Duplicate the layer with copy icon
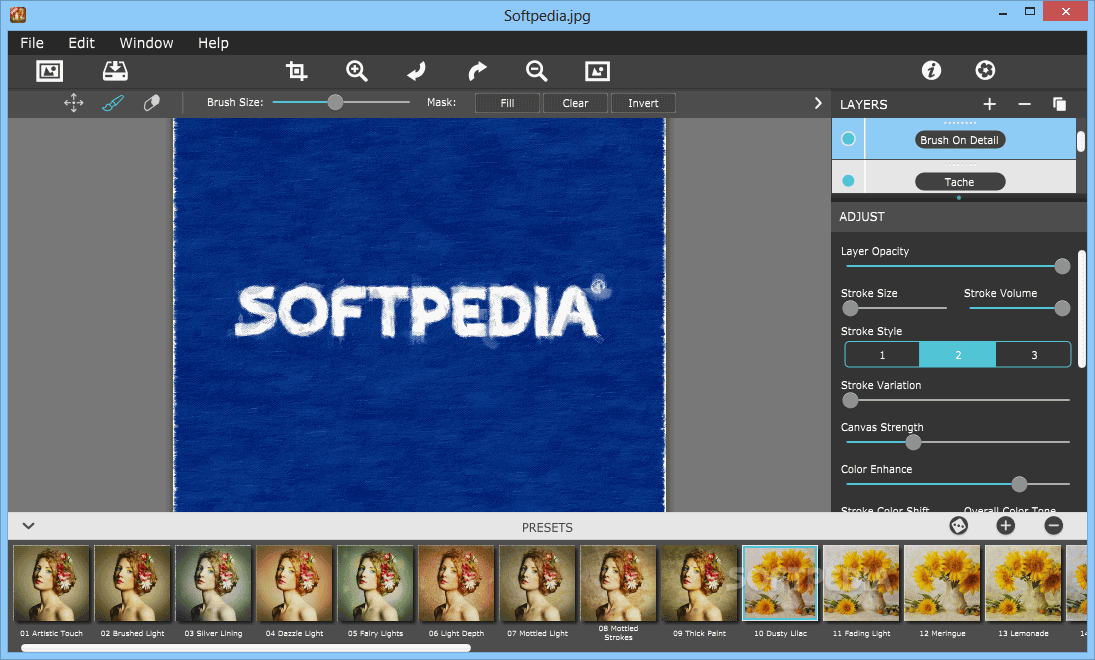 (1059, 104)
